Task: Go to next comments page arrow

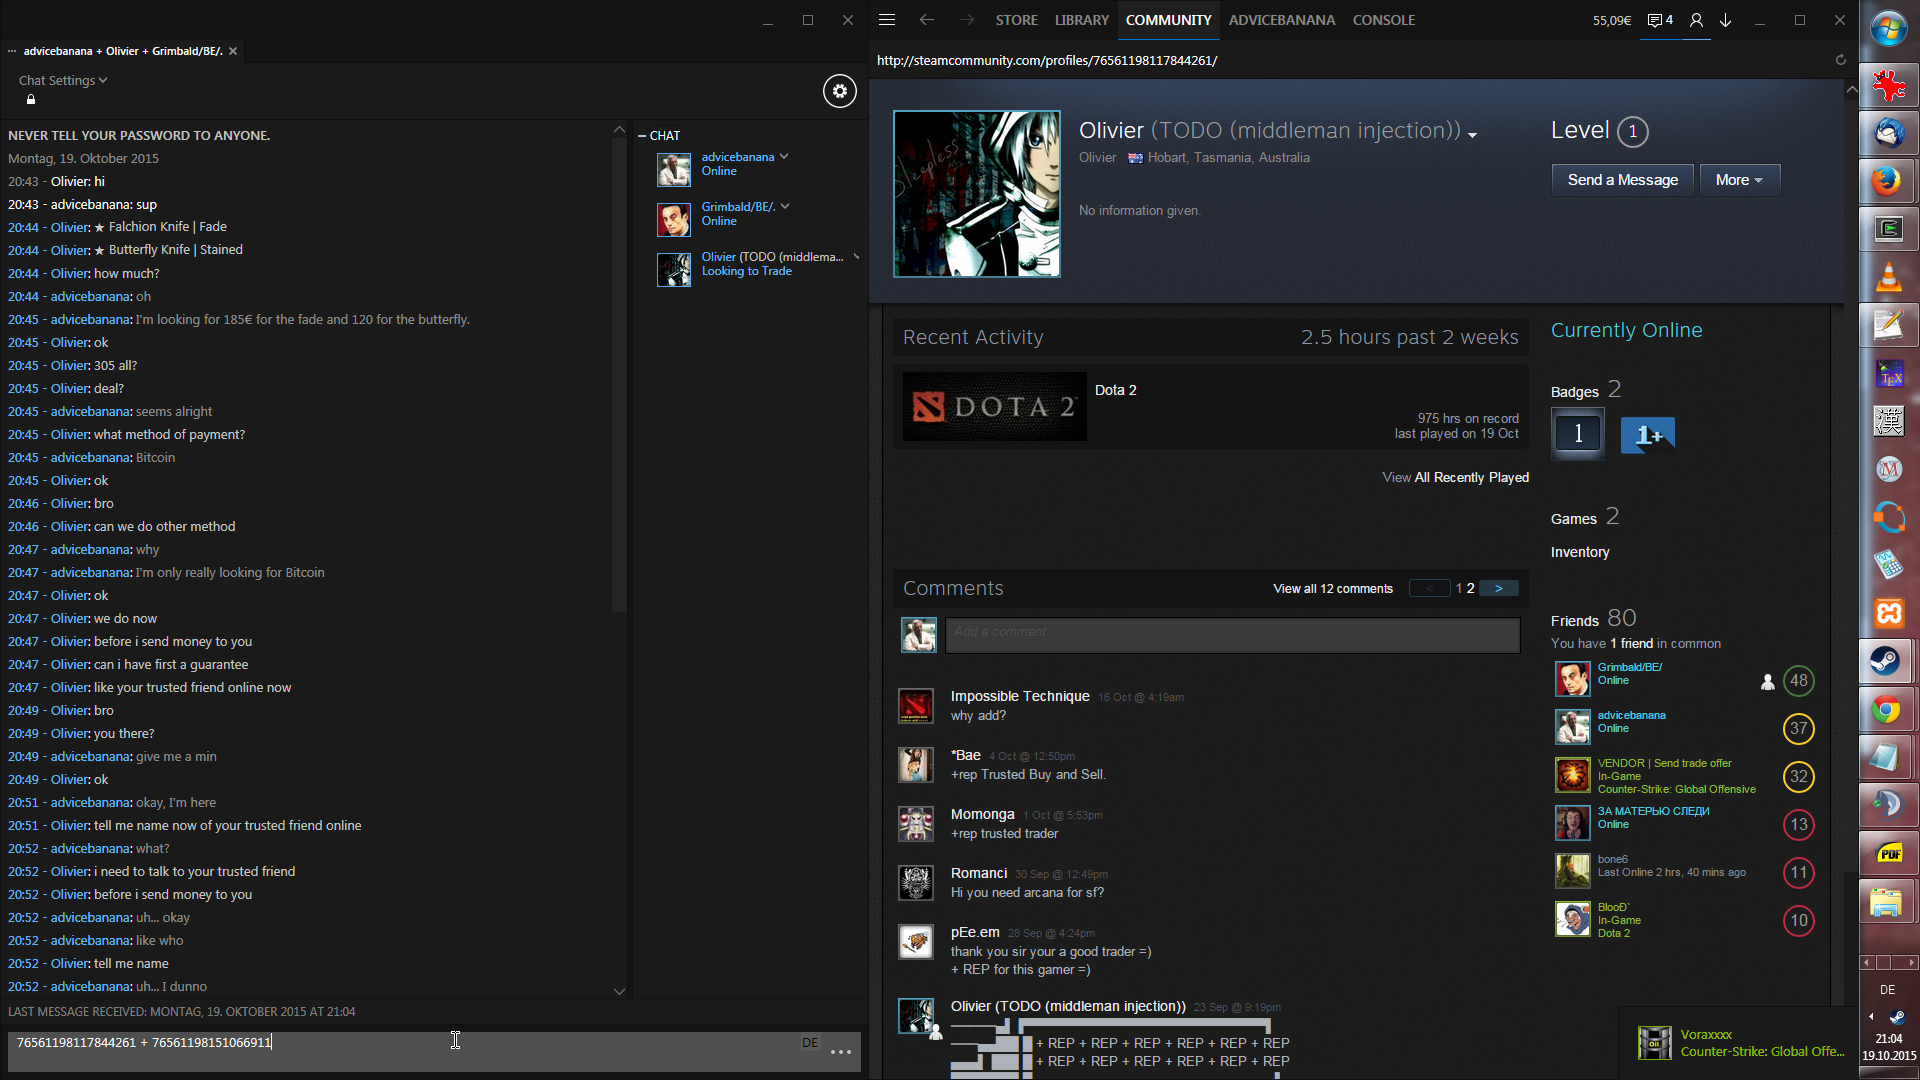Action: [1498, 589]
